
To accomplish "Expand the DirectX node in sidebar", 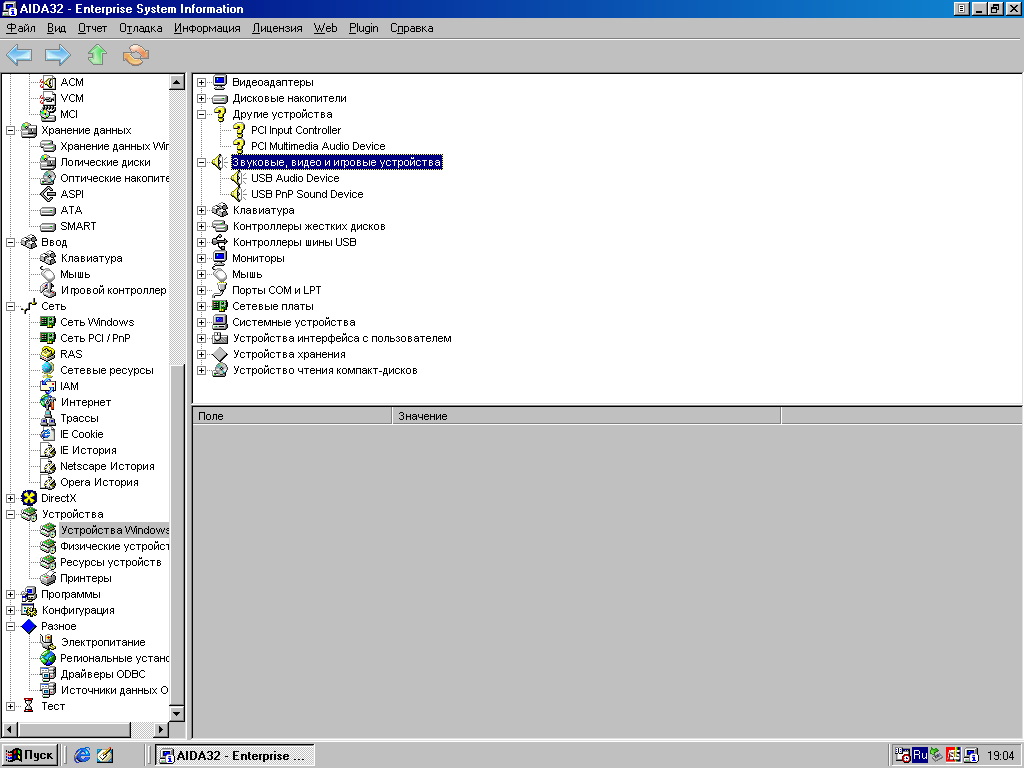I will click(x=10, y=498).
